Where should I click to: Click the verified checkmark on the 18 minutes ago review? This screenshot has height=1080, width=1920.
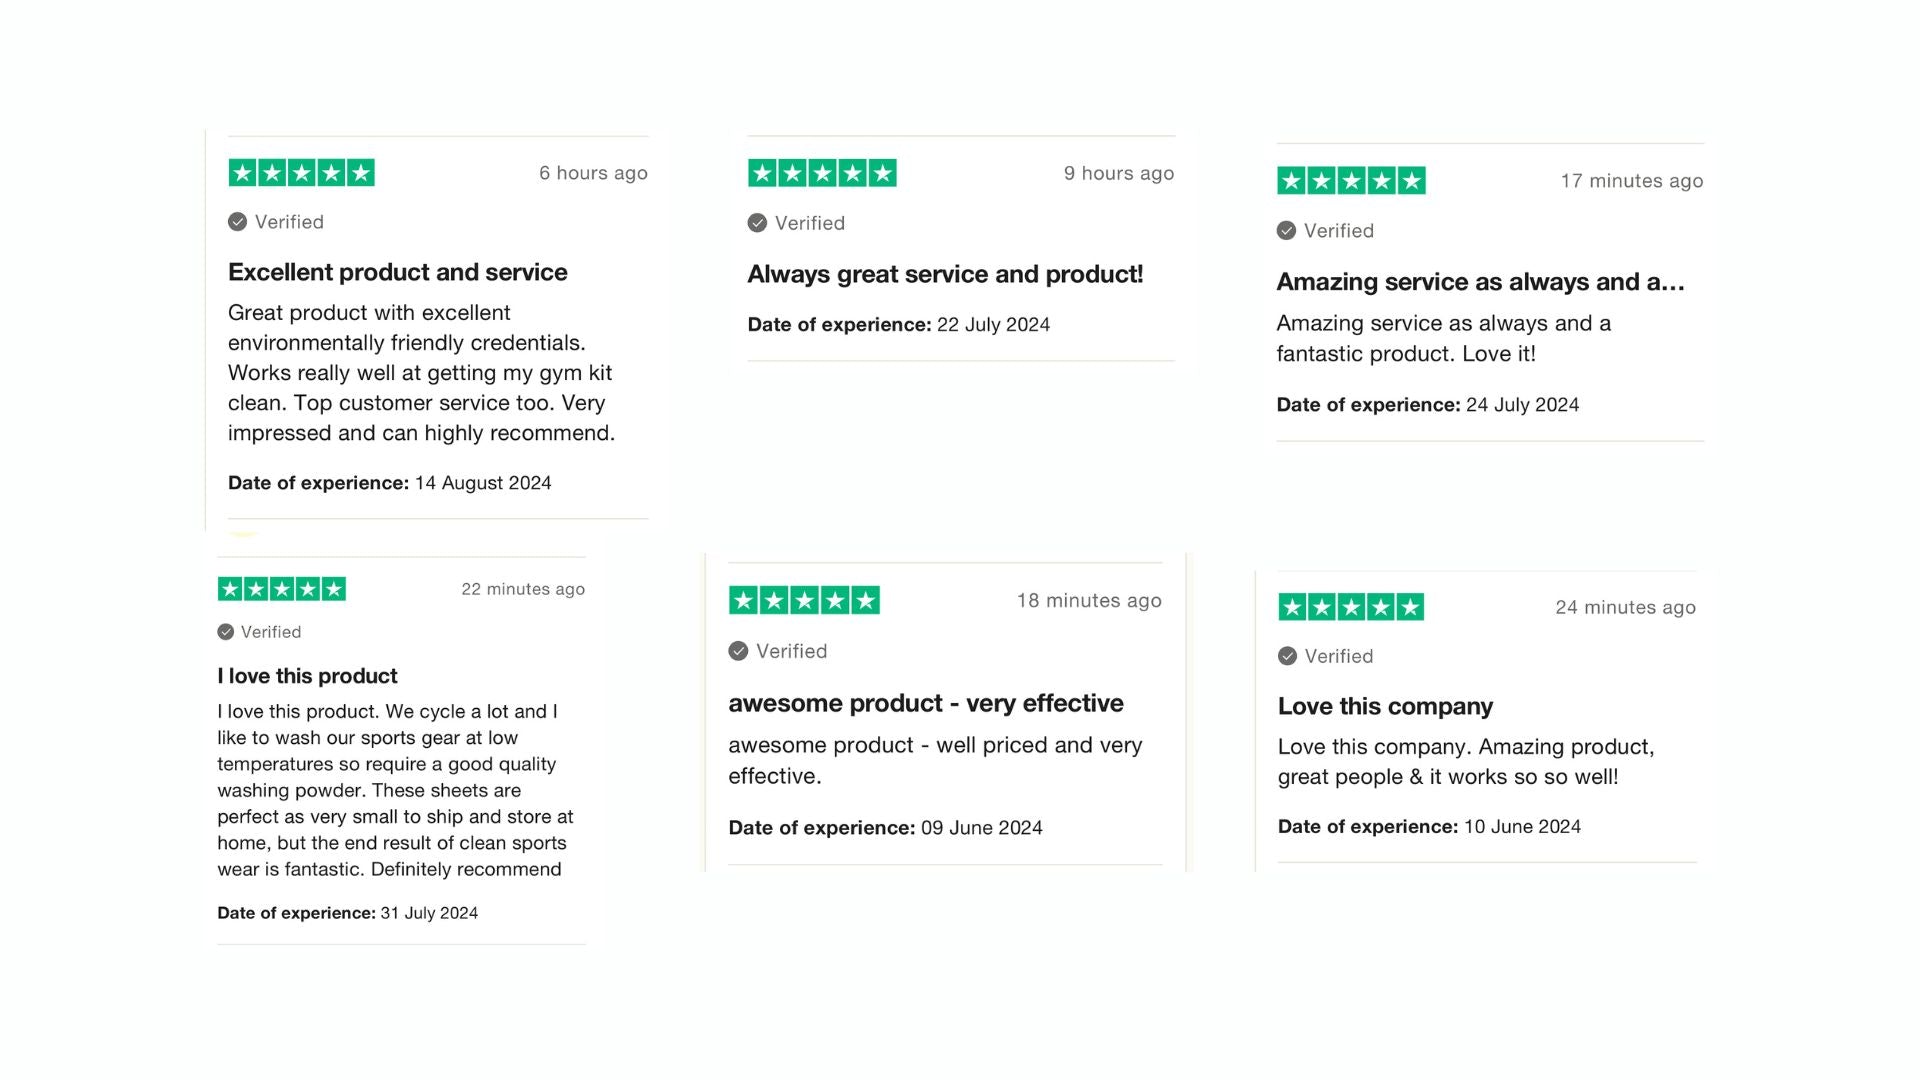(738, 651)
